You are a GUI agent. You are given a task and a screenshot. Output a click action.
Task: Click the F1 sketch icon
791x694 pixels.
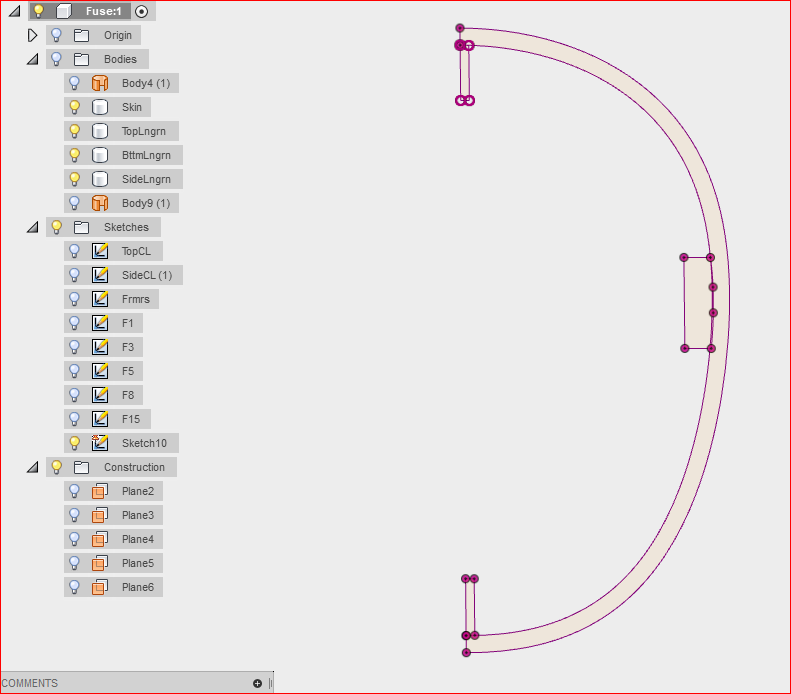click(x=100, y=323)
